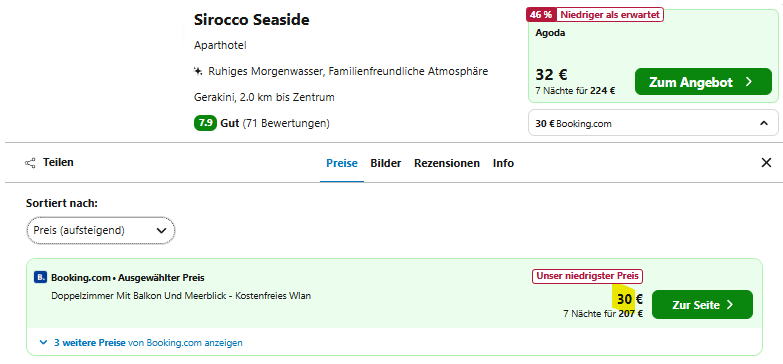Click the arrow inside Zum Angebot button

(748, 82)
